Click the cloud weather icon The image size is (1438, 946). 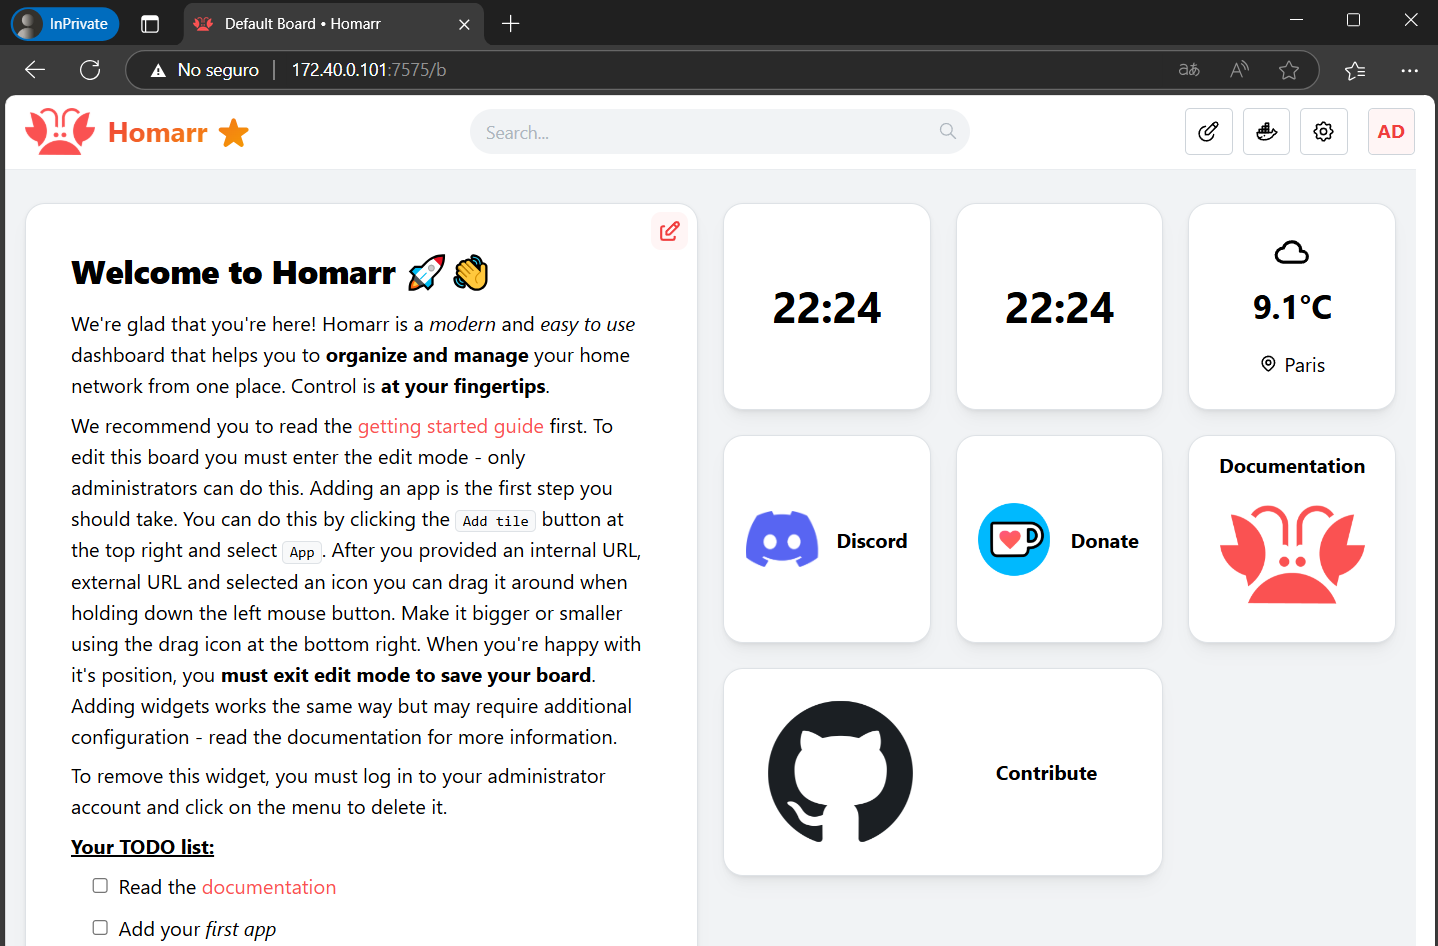tap(1292, 253)
